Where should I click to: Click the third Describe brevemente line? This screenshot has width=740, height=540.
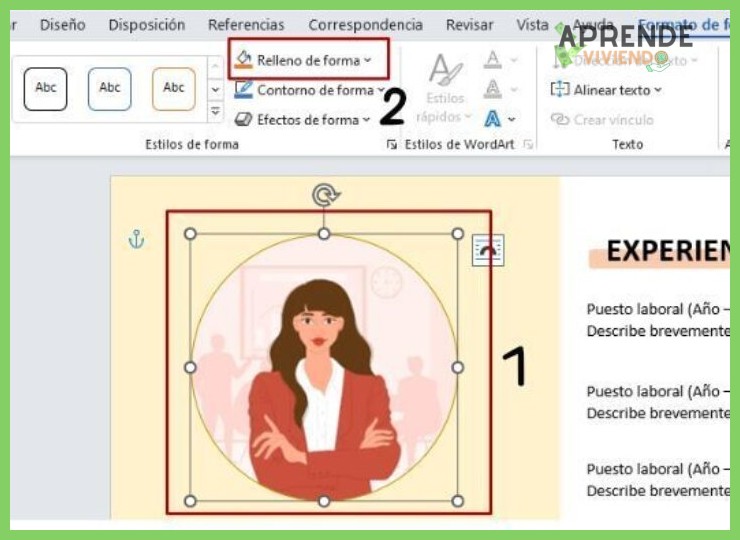[658, 490]
